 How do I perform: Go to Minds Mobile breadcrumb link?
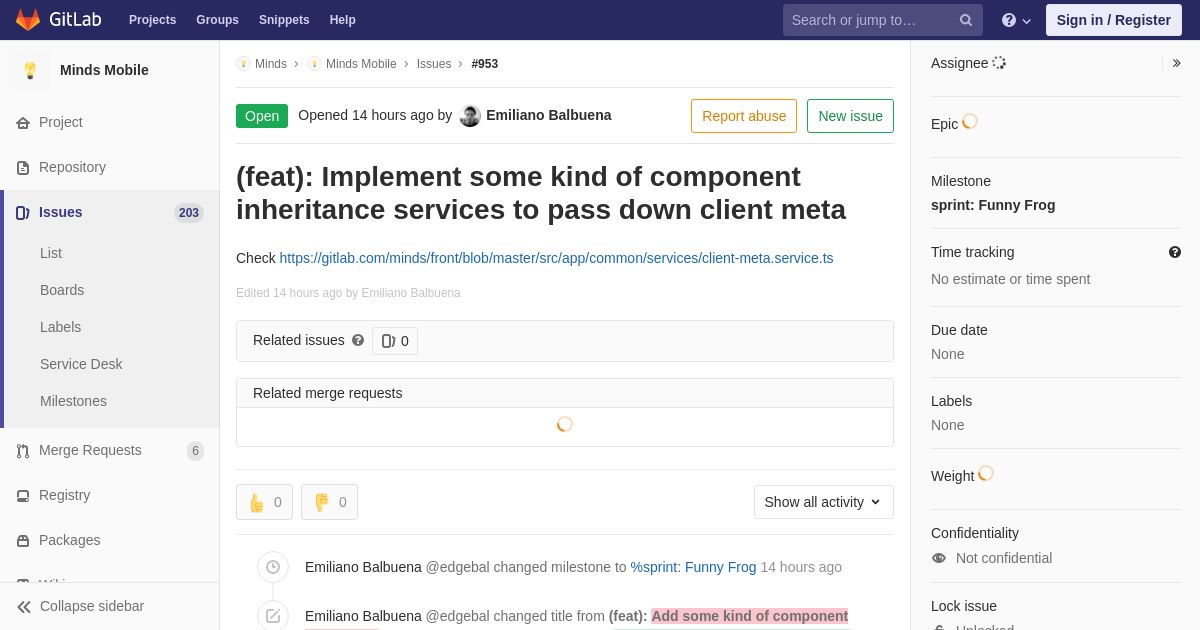pyautogui.click(x=361, y=64)
